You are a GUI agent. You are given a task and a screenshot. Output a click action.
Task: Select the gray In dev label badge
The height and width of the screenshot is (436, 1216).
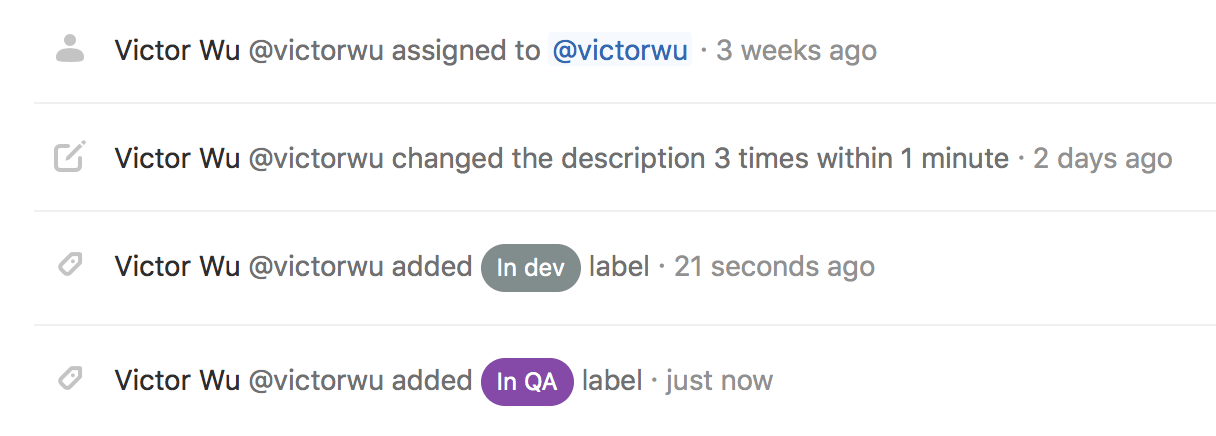(x=531, y=268)
